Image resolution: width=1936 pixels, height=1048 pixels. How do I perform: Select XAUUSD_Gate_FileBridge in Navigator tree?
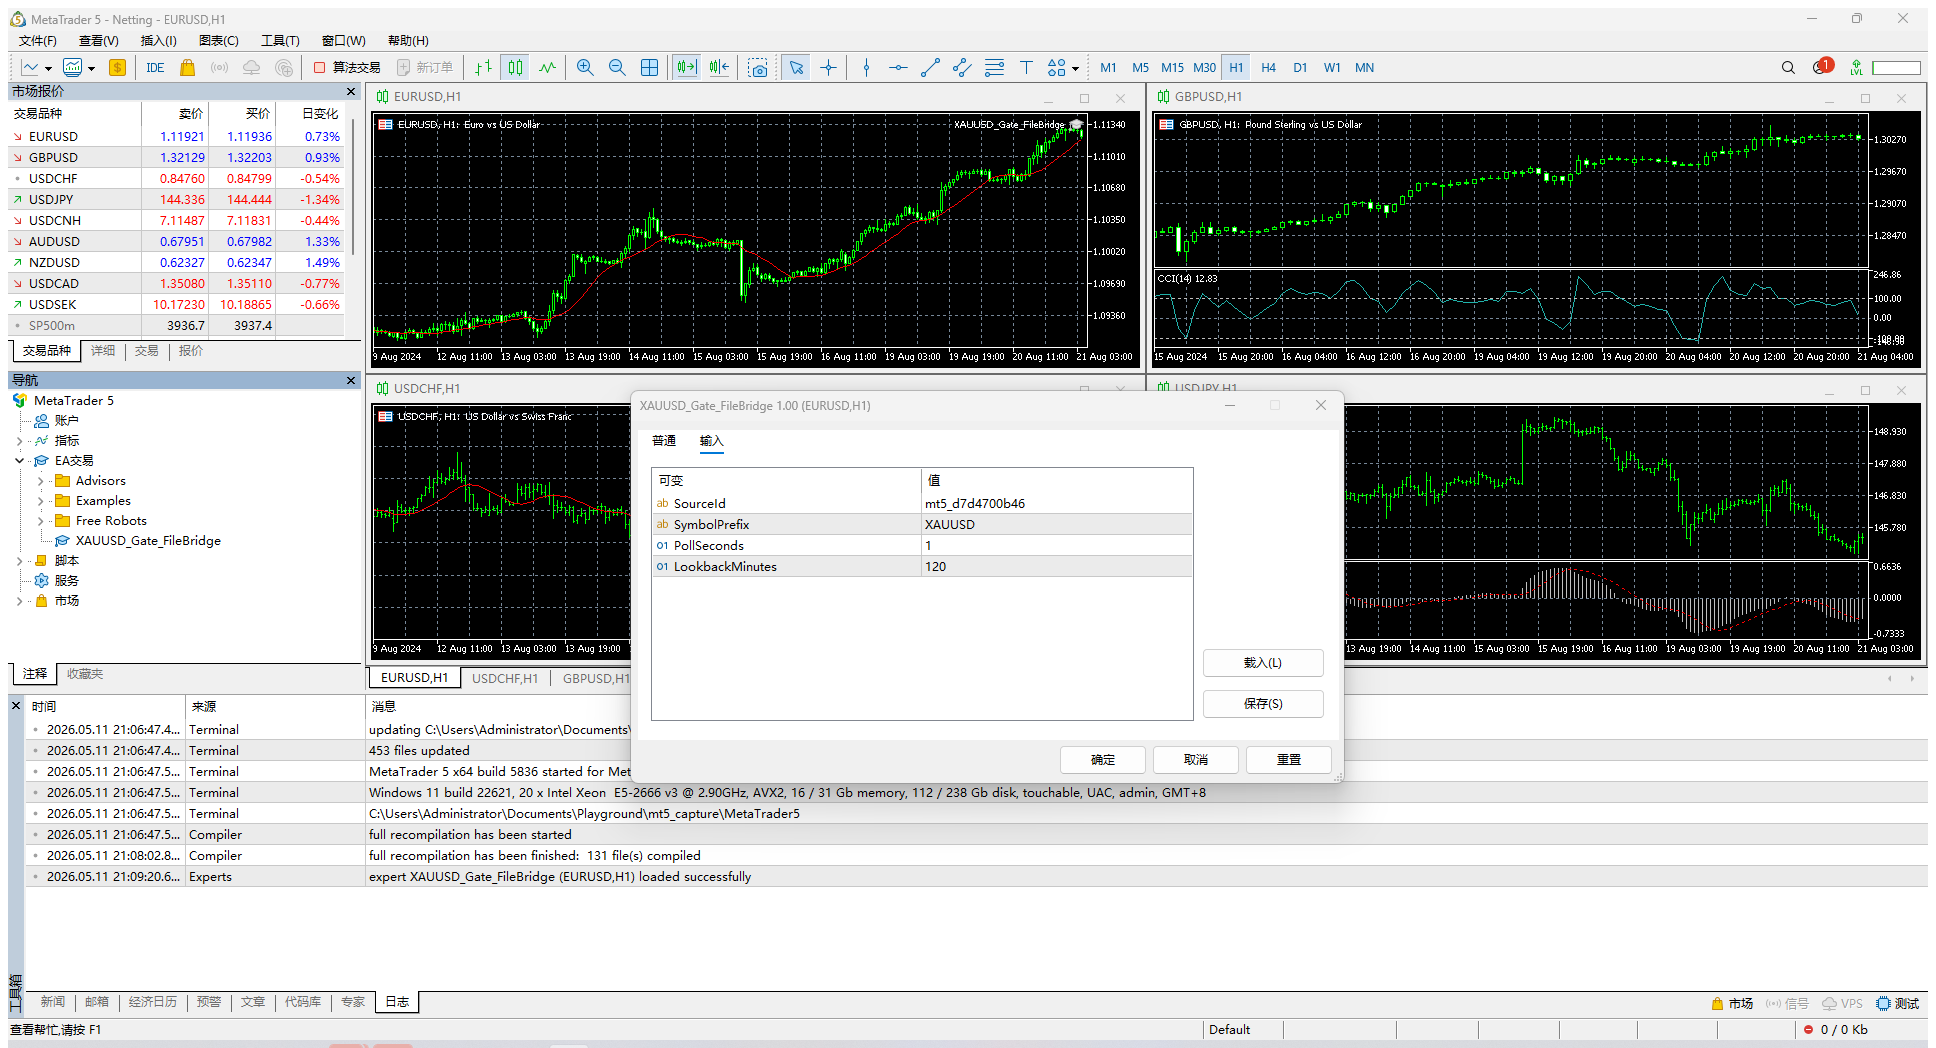coord(148,541)
